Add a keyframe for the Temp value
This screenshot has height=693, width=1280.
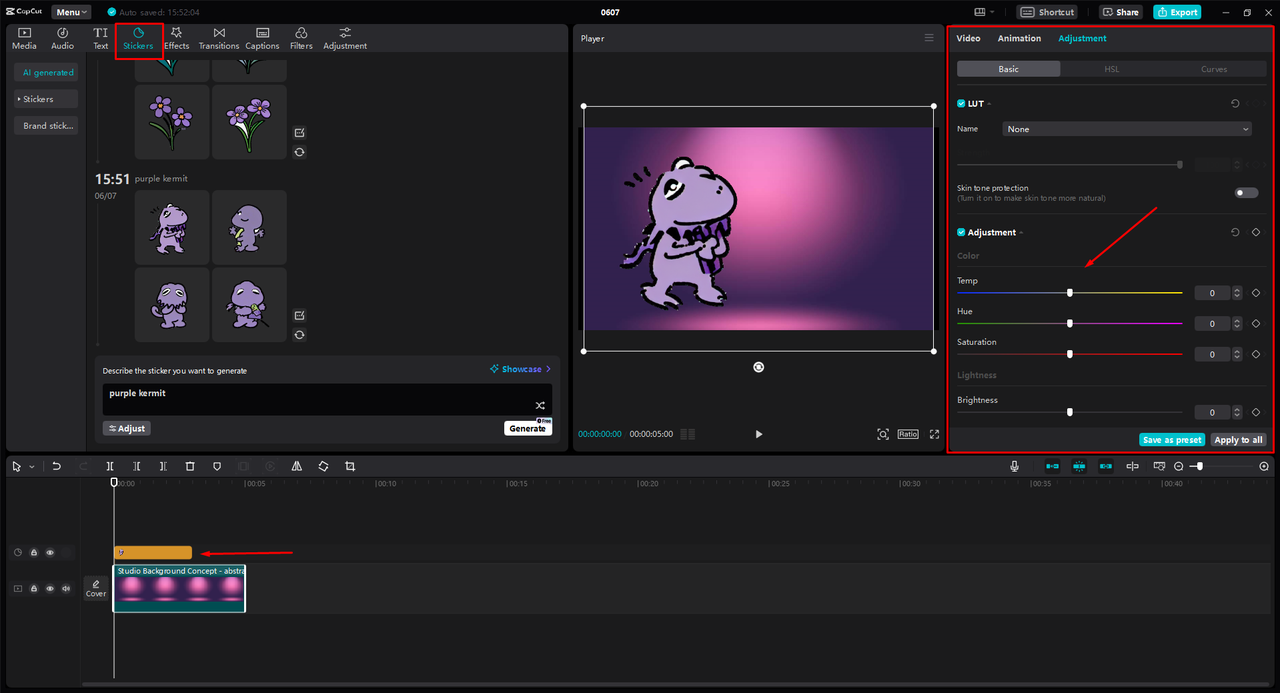[x=1256, y=293]
